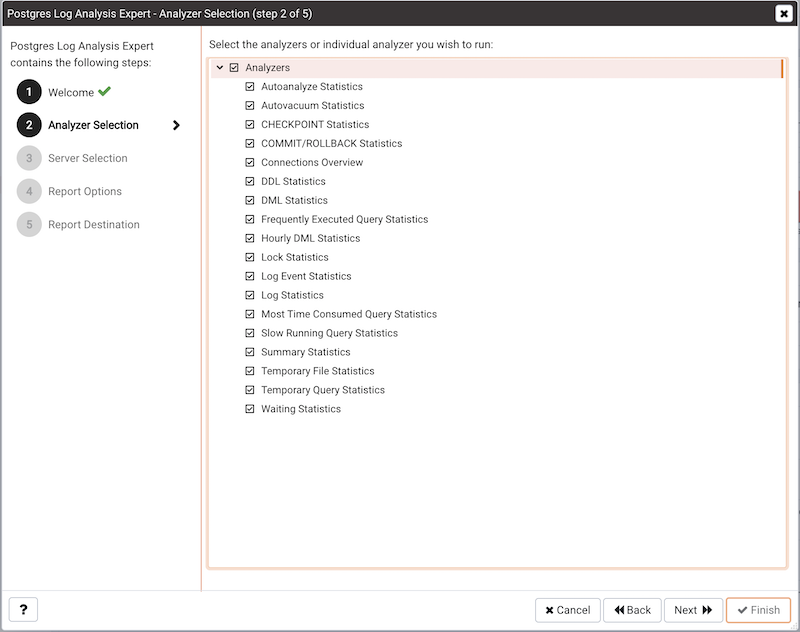Viewport: 800px width, 632px height.
Task: Click the arrow beside Analyzer Selection
Action: [x=176, y=125]
